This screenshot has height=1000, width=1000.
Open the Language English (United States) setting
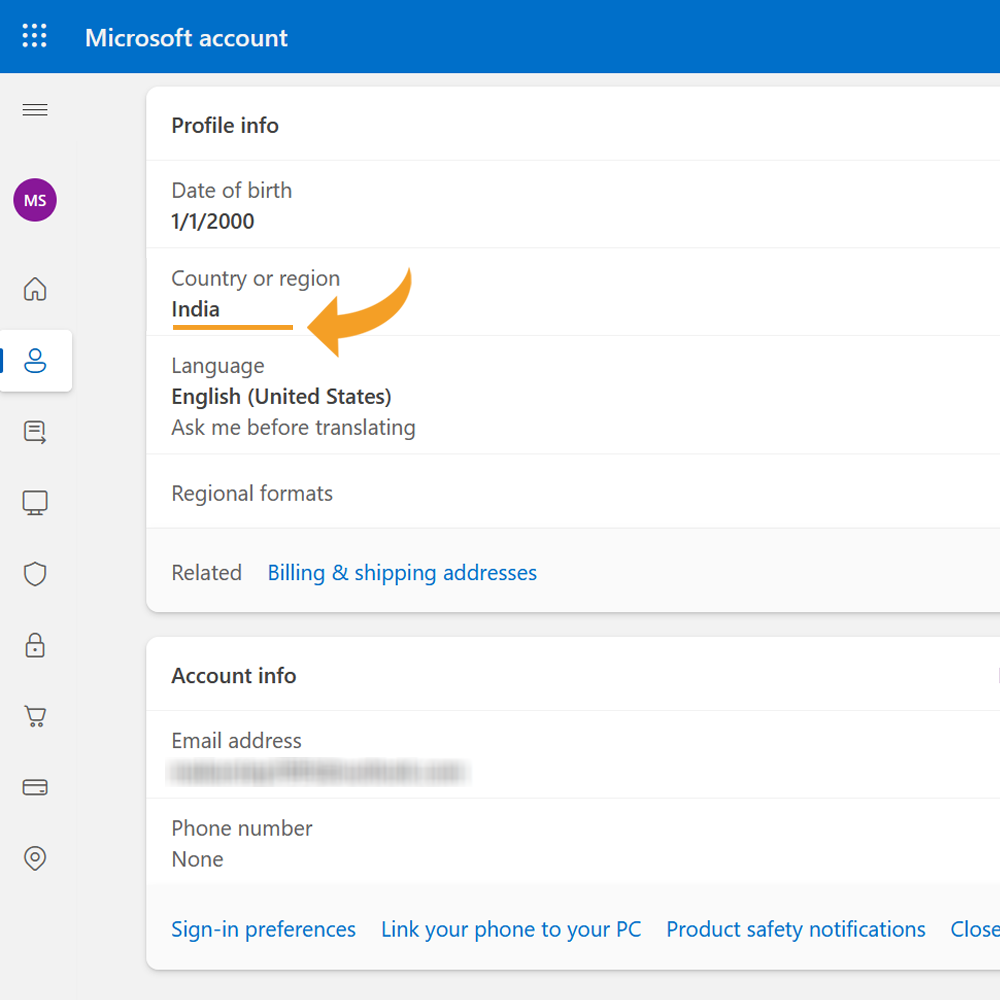click(573, 395)
